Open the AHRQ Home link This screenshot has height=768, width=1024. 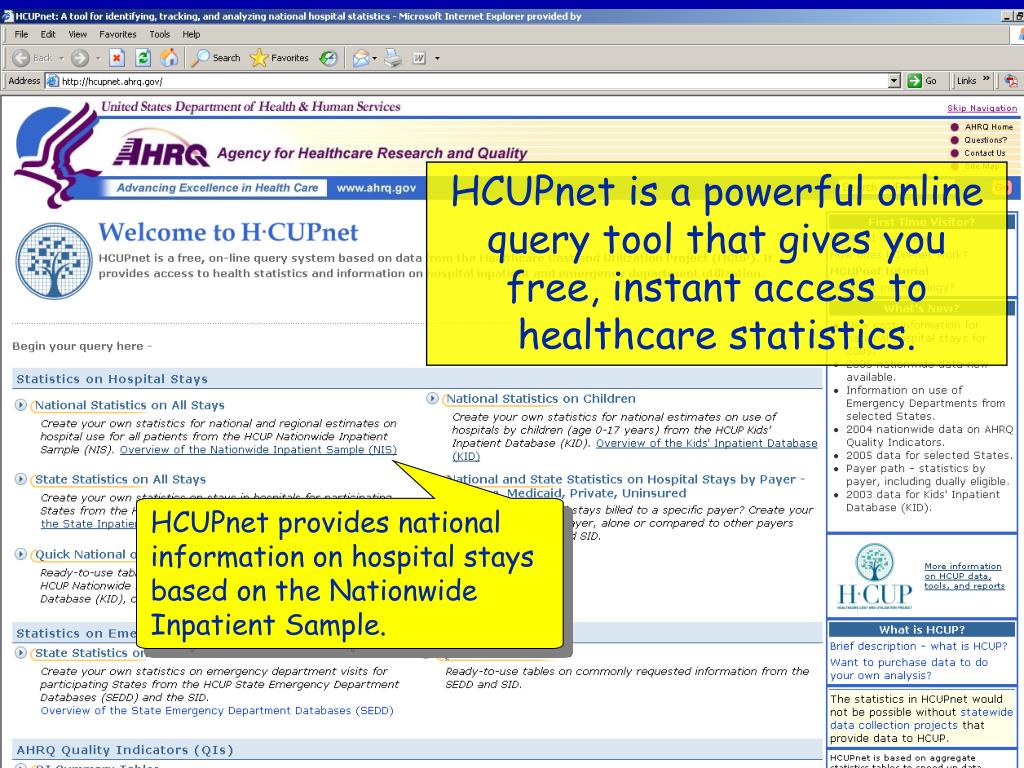[x=989, y=127]
